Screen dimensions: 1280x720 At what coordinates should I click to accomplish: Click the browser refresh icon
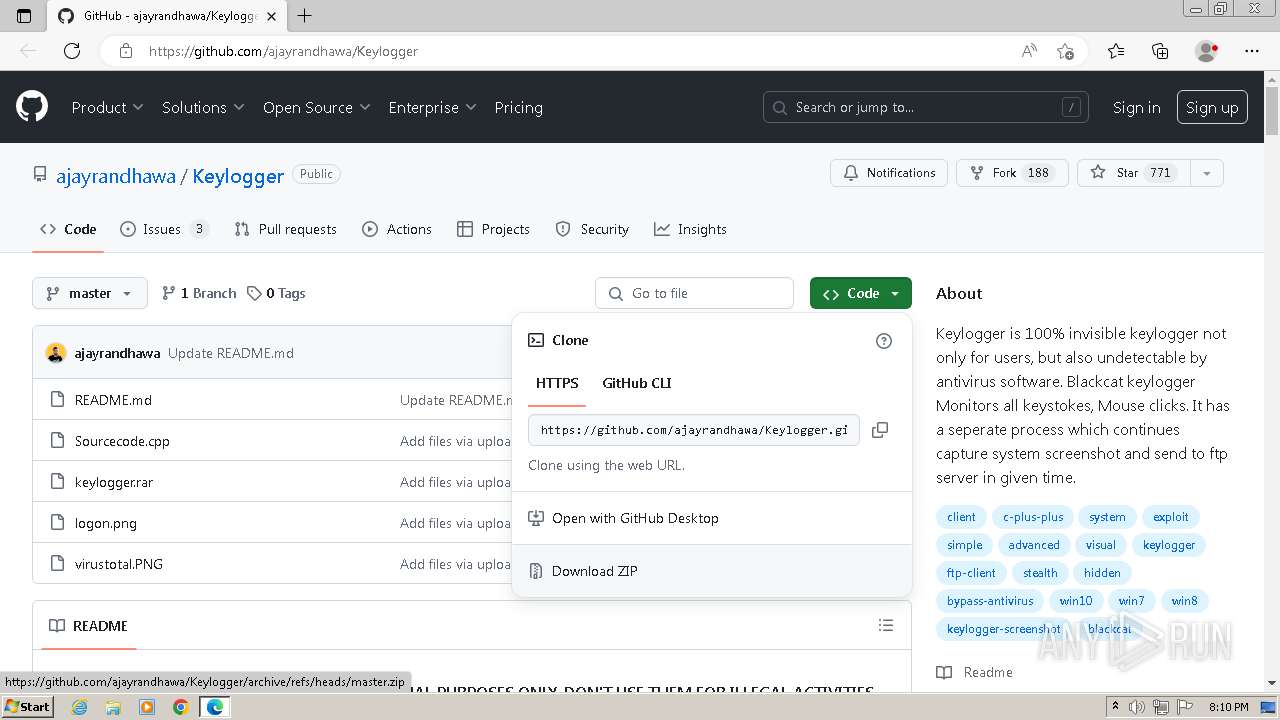point(72,51)
